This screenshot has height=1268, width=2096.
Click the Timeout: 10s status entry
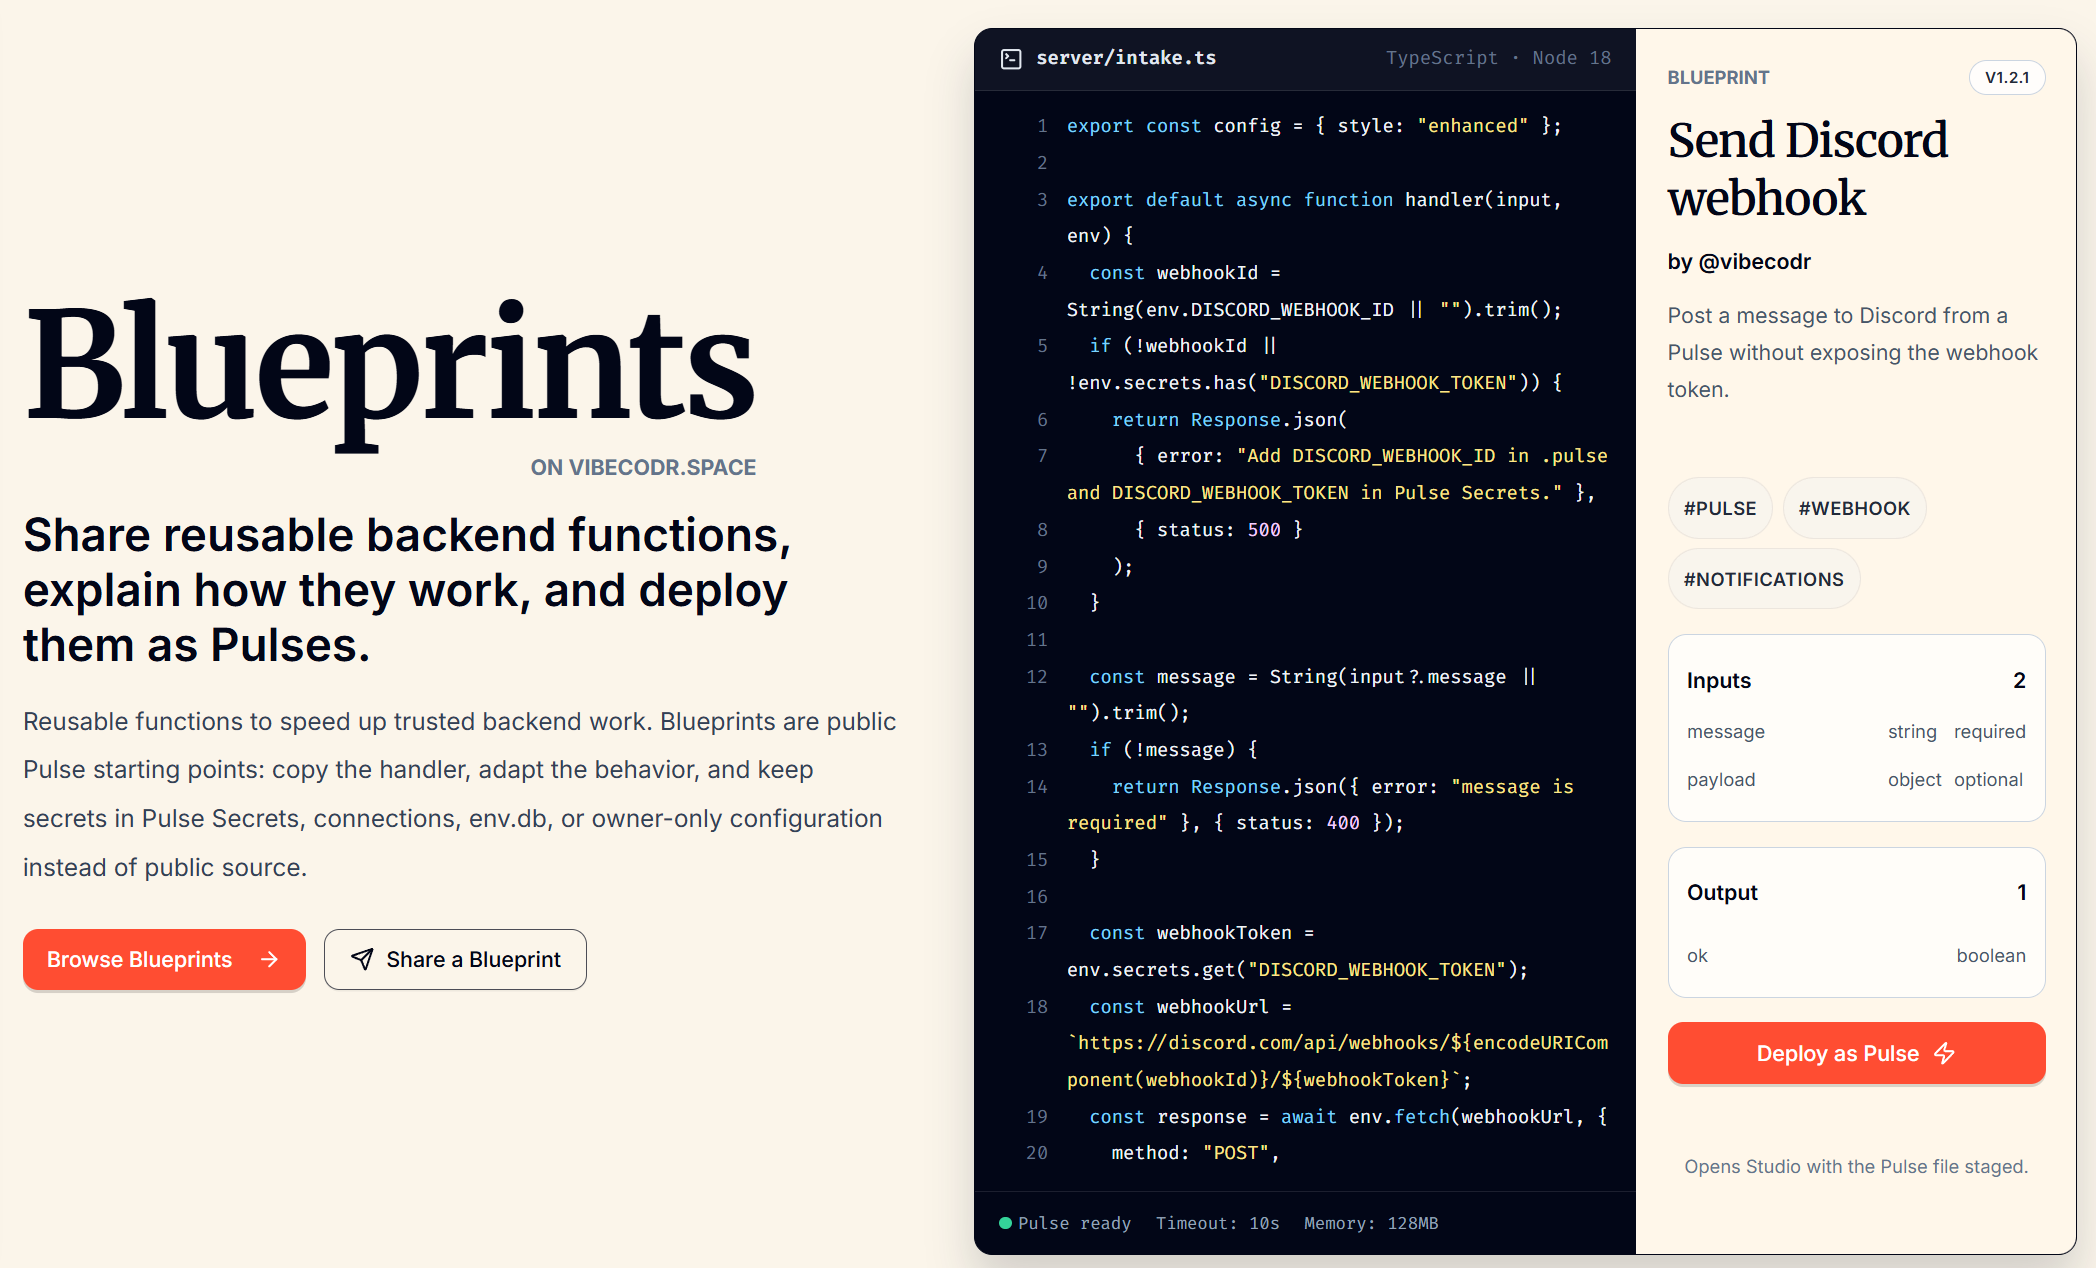coord(1218,1223)
